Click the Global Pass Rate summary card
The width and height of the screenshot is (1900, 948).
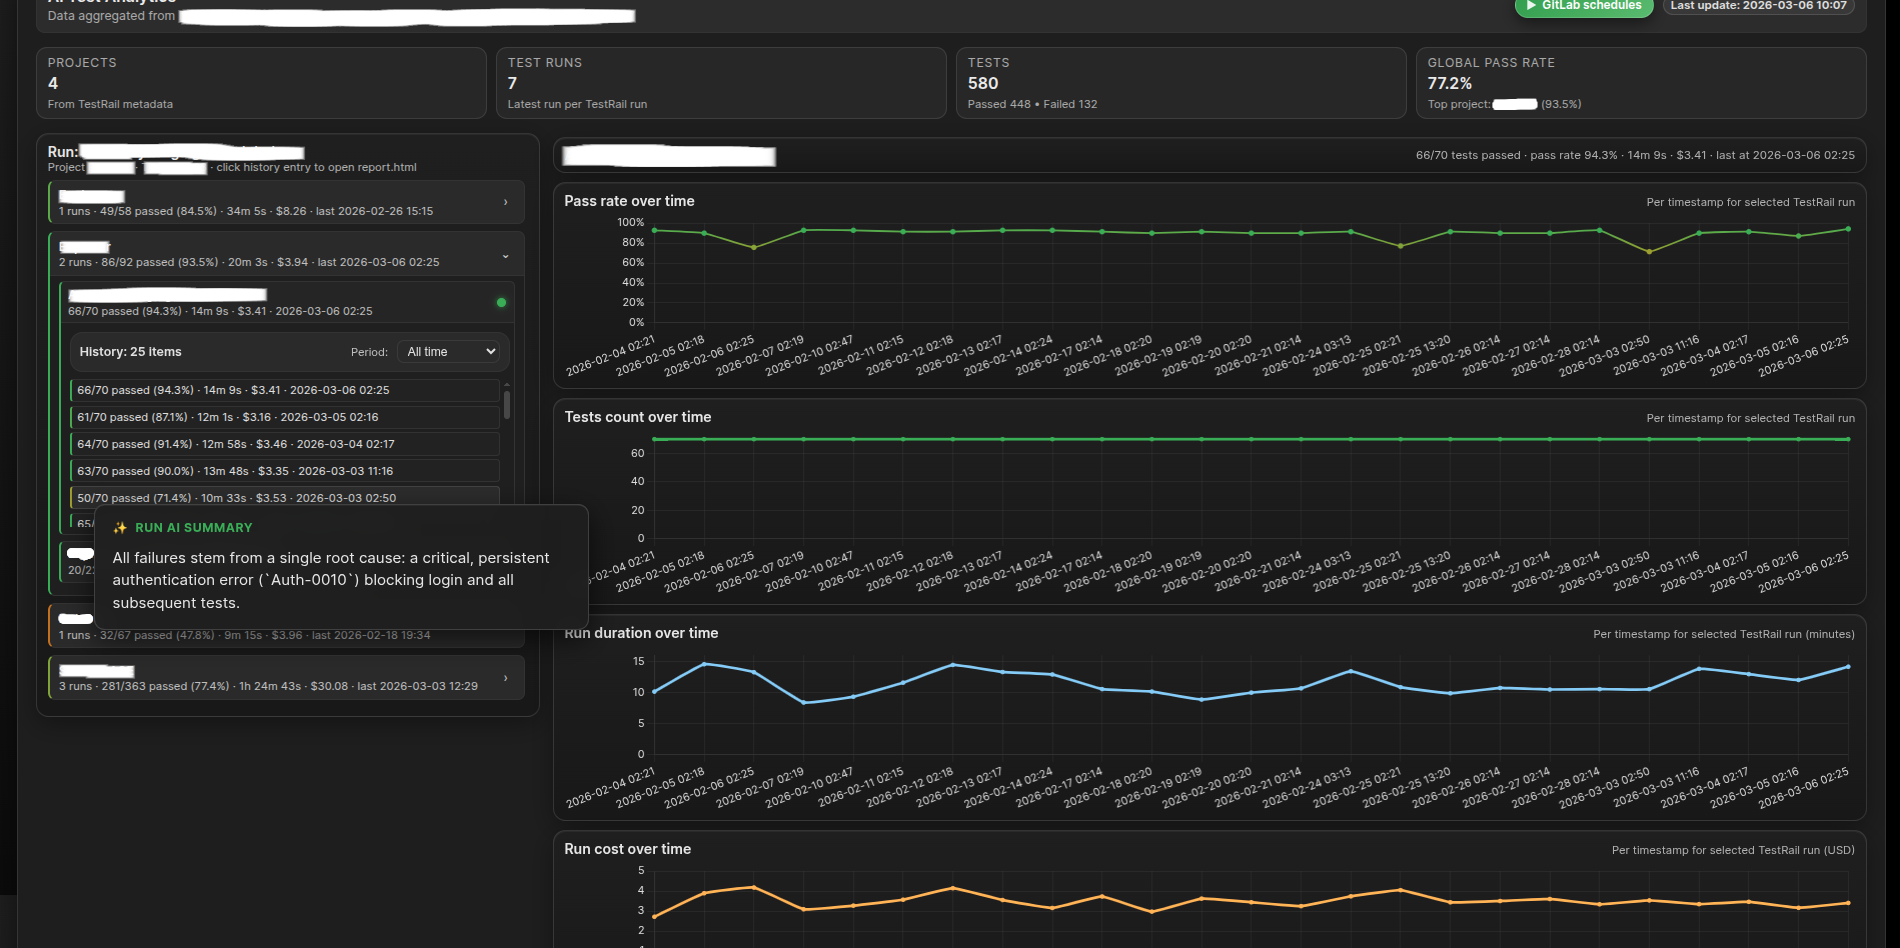click(1640, 83)
